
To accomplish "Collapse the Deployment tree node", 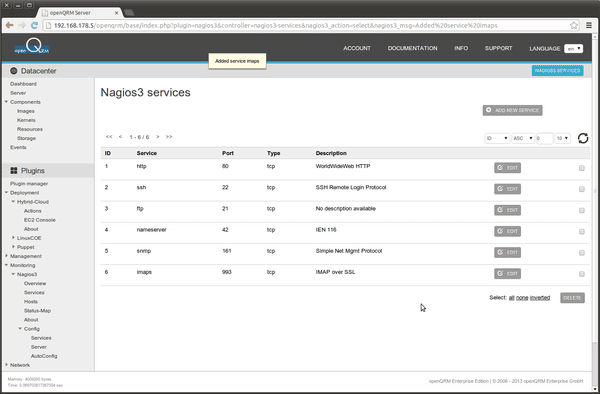I will click(x=7, y=192).
